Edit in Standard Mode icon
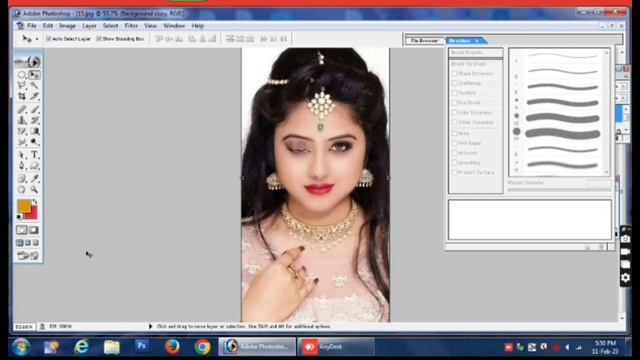 [x=22, y=230]
